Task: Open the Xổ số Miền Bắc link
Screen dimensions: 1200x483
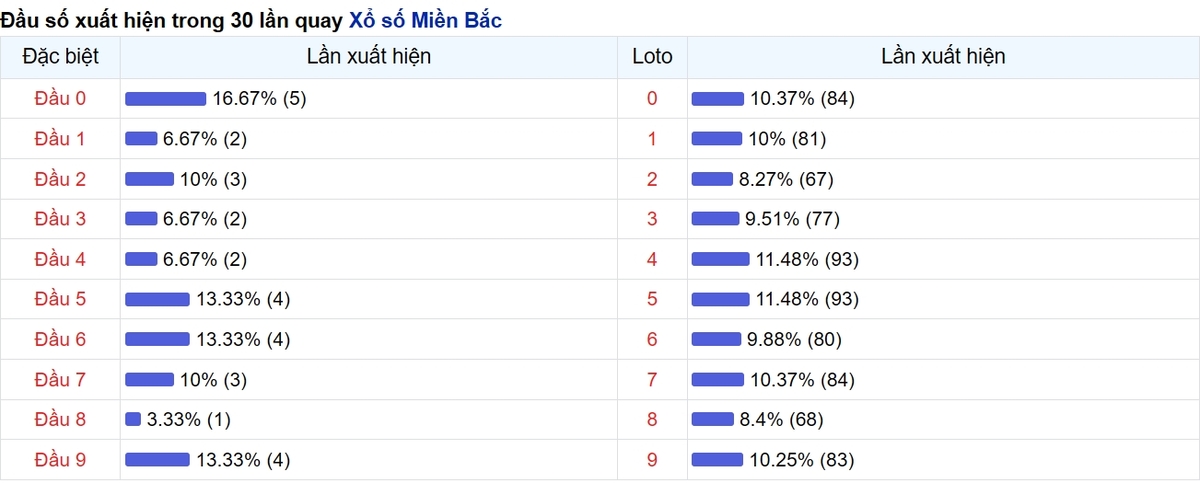Action: tap(425, 19)
